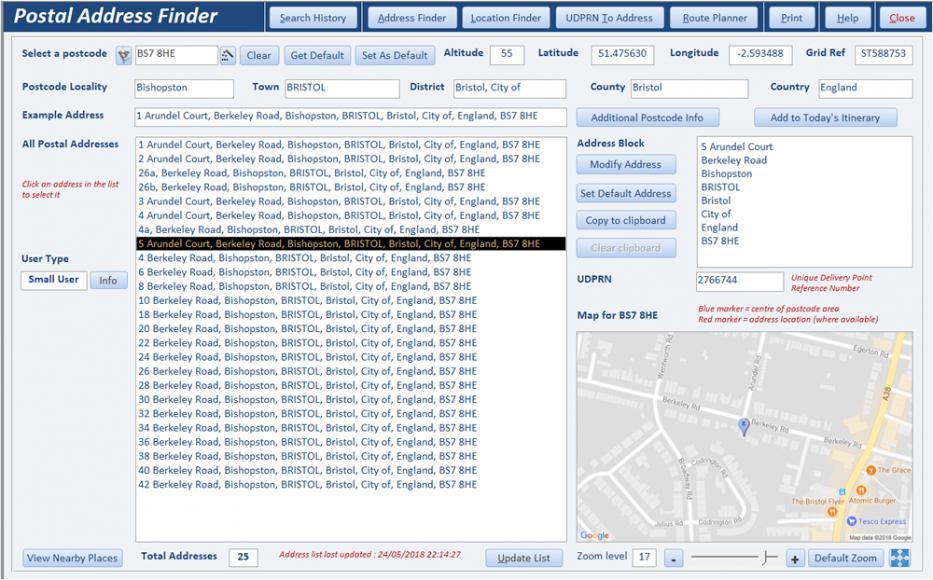Click the Address Block text box
Image resolution: width=933 pixels, height=580 pixels.
click(x=804, y=202)
